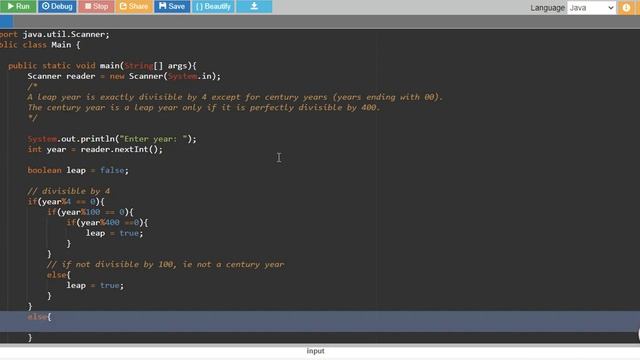Click the 'class Main {' declaration line

40,45
